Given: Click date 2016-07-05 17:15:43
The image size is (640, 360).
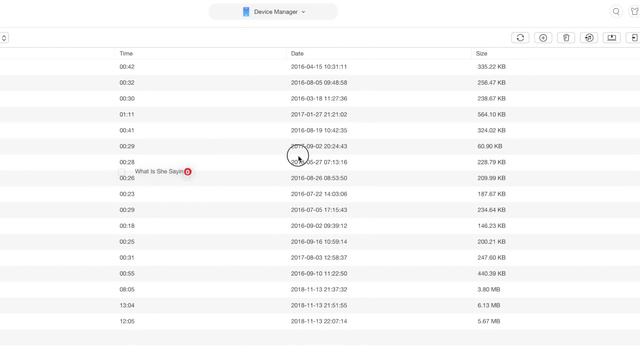Looking at the screenshot, I should 319,210.
